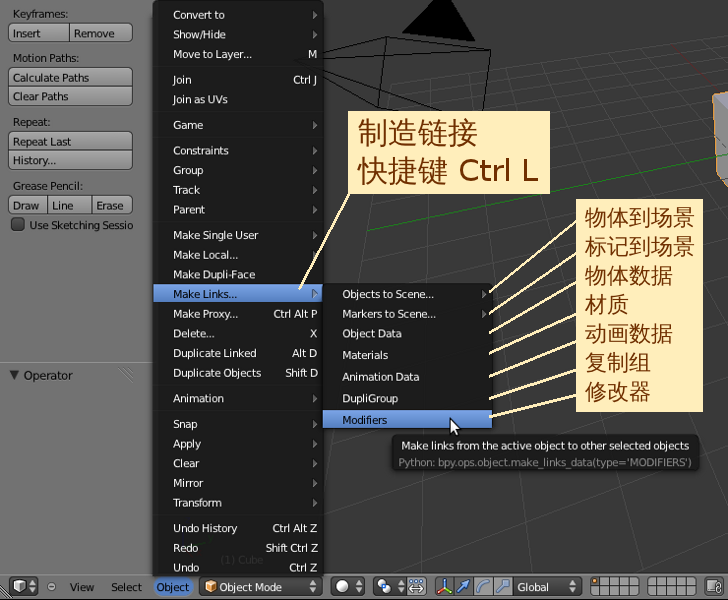The image size is (728, 600).
Task: Open the Global orientation dropdown
Action: (546, 587)
